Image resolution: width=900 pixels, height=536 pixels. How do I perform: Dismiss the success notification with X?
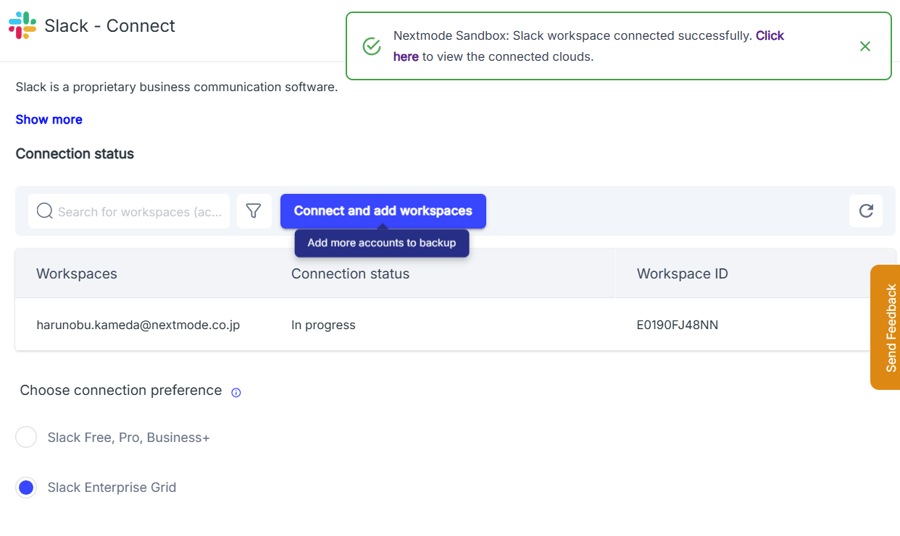(x=865, y=46)
